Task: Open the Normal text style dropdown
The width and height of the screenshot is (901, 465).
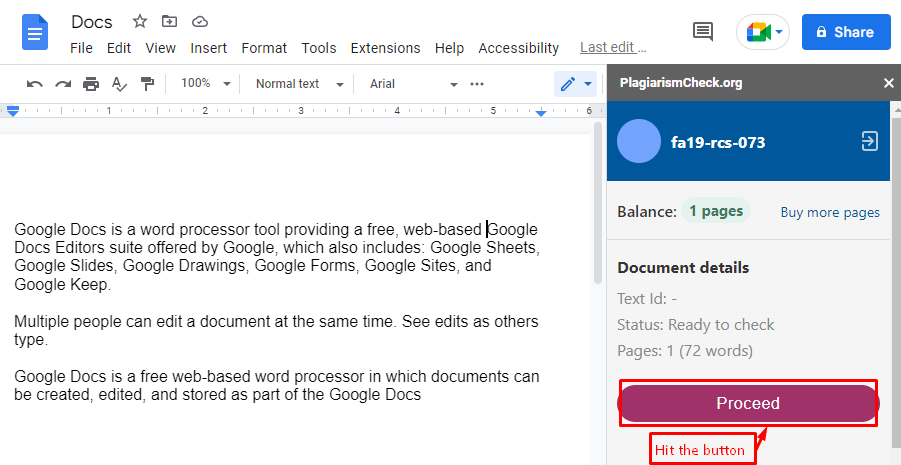Action: click(x=299, y=84)
